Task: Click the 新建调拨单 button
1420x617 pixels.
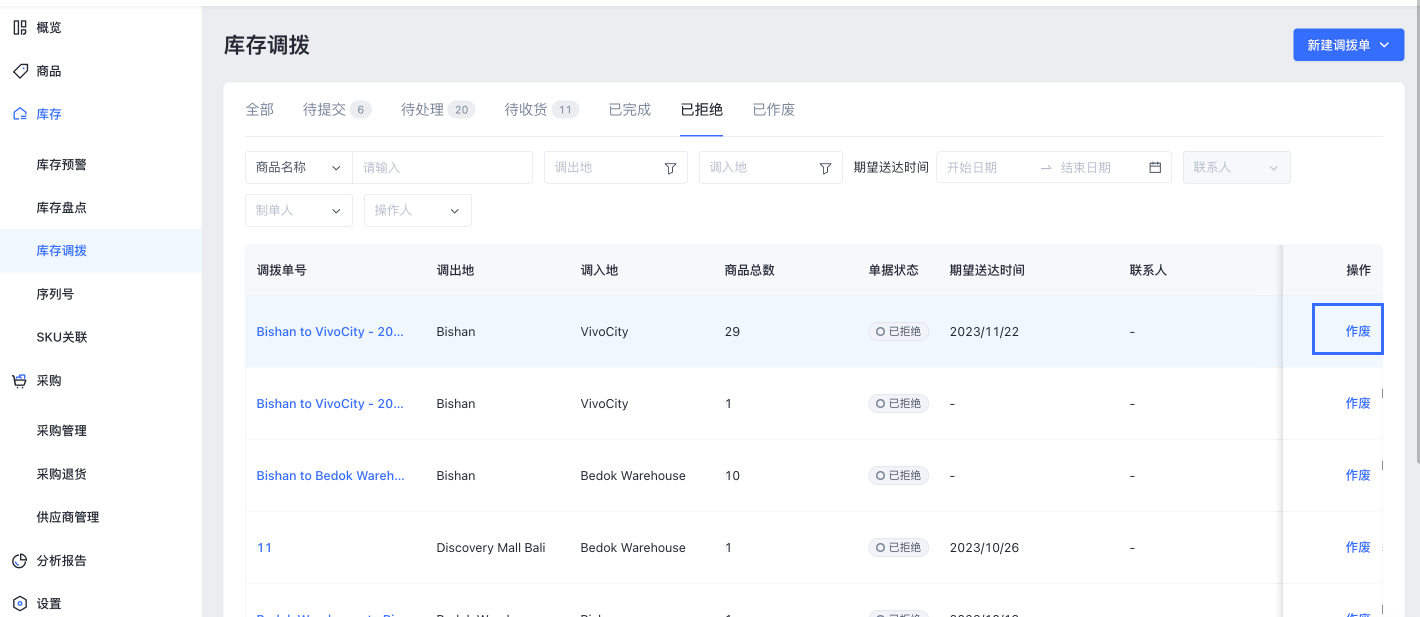Action: coord(1348,45)
